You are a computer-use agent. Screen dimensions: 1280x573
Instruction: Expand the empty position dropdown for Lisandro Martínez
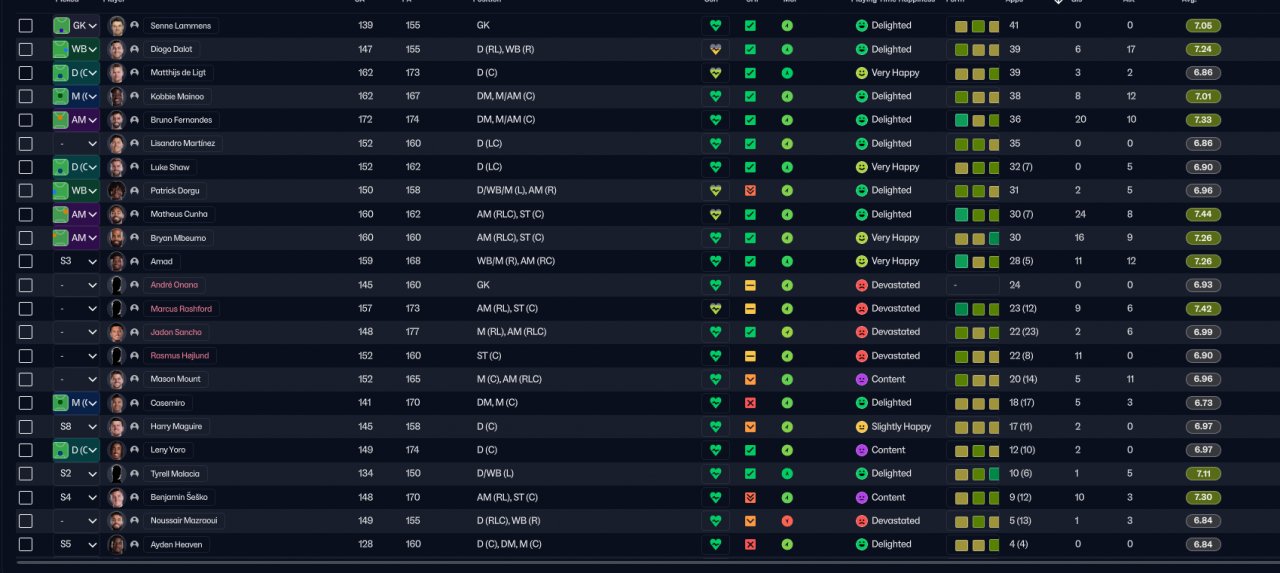[x=76, y=143]
